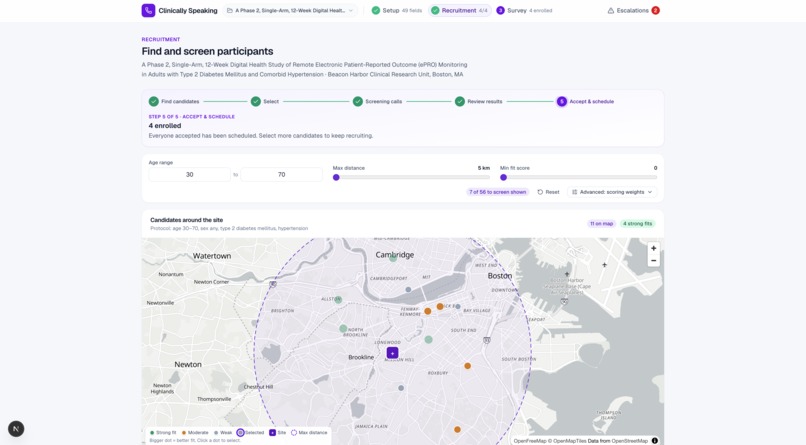Select the gray dot near Cambridgeport
806x445 pixels.
tap(408, 290)
